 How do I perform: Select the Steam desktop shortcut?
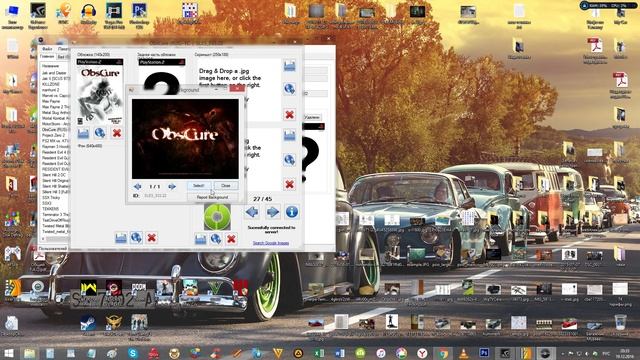tap(88, 325)
